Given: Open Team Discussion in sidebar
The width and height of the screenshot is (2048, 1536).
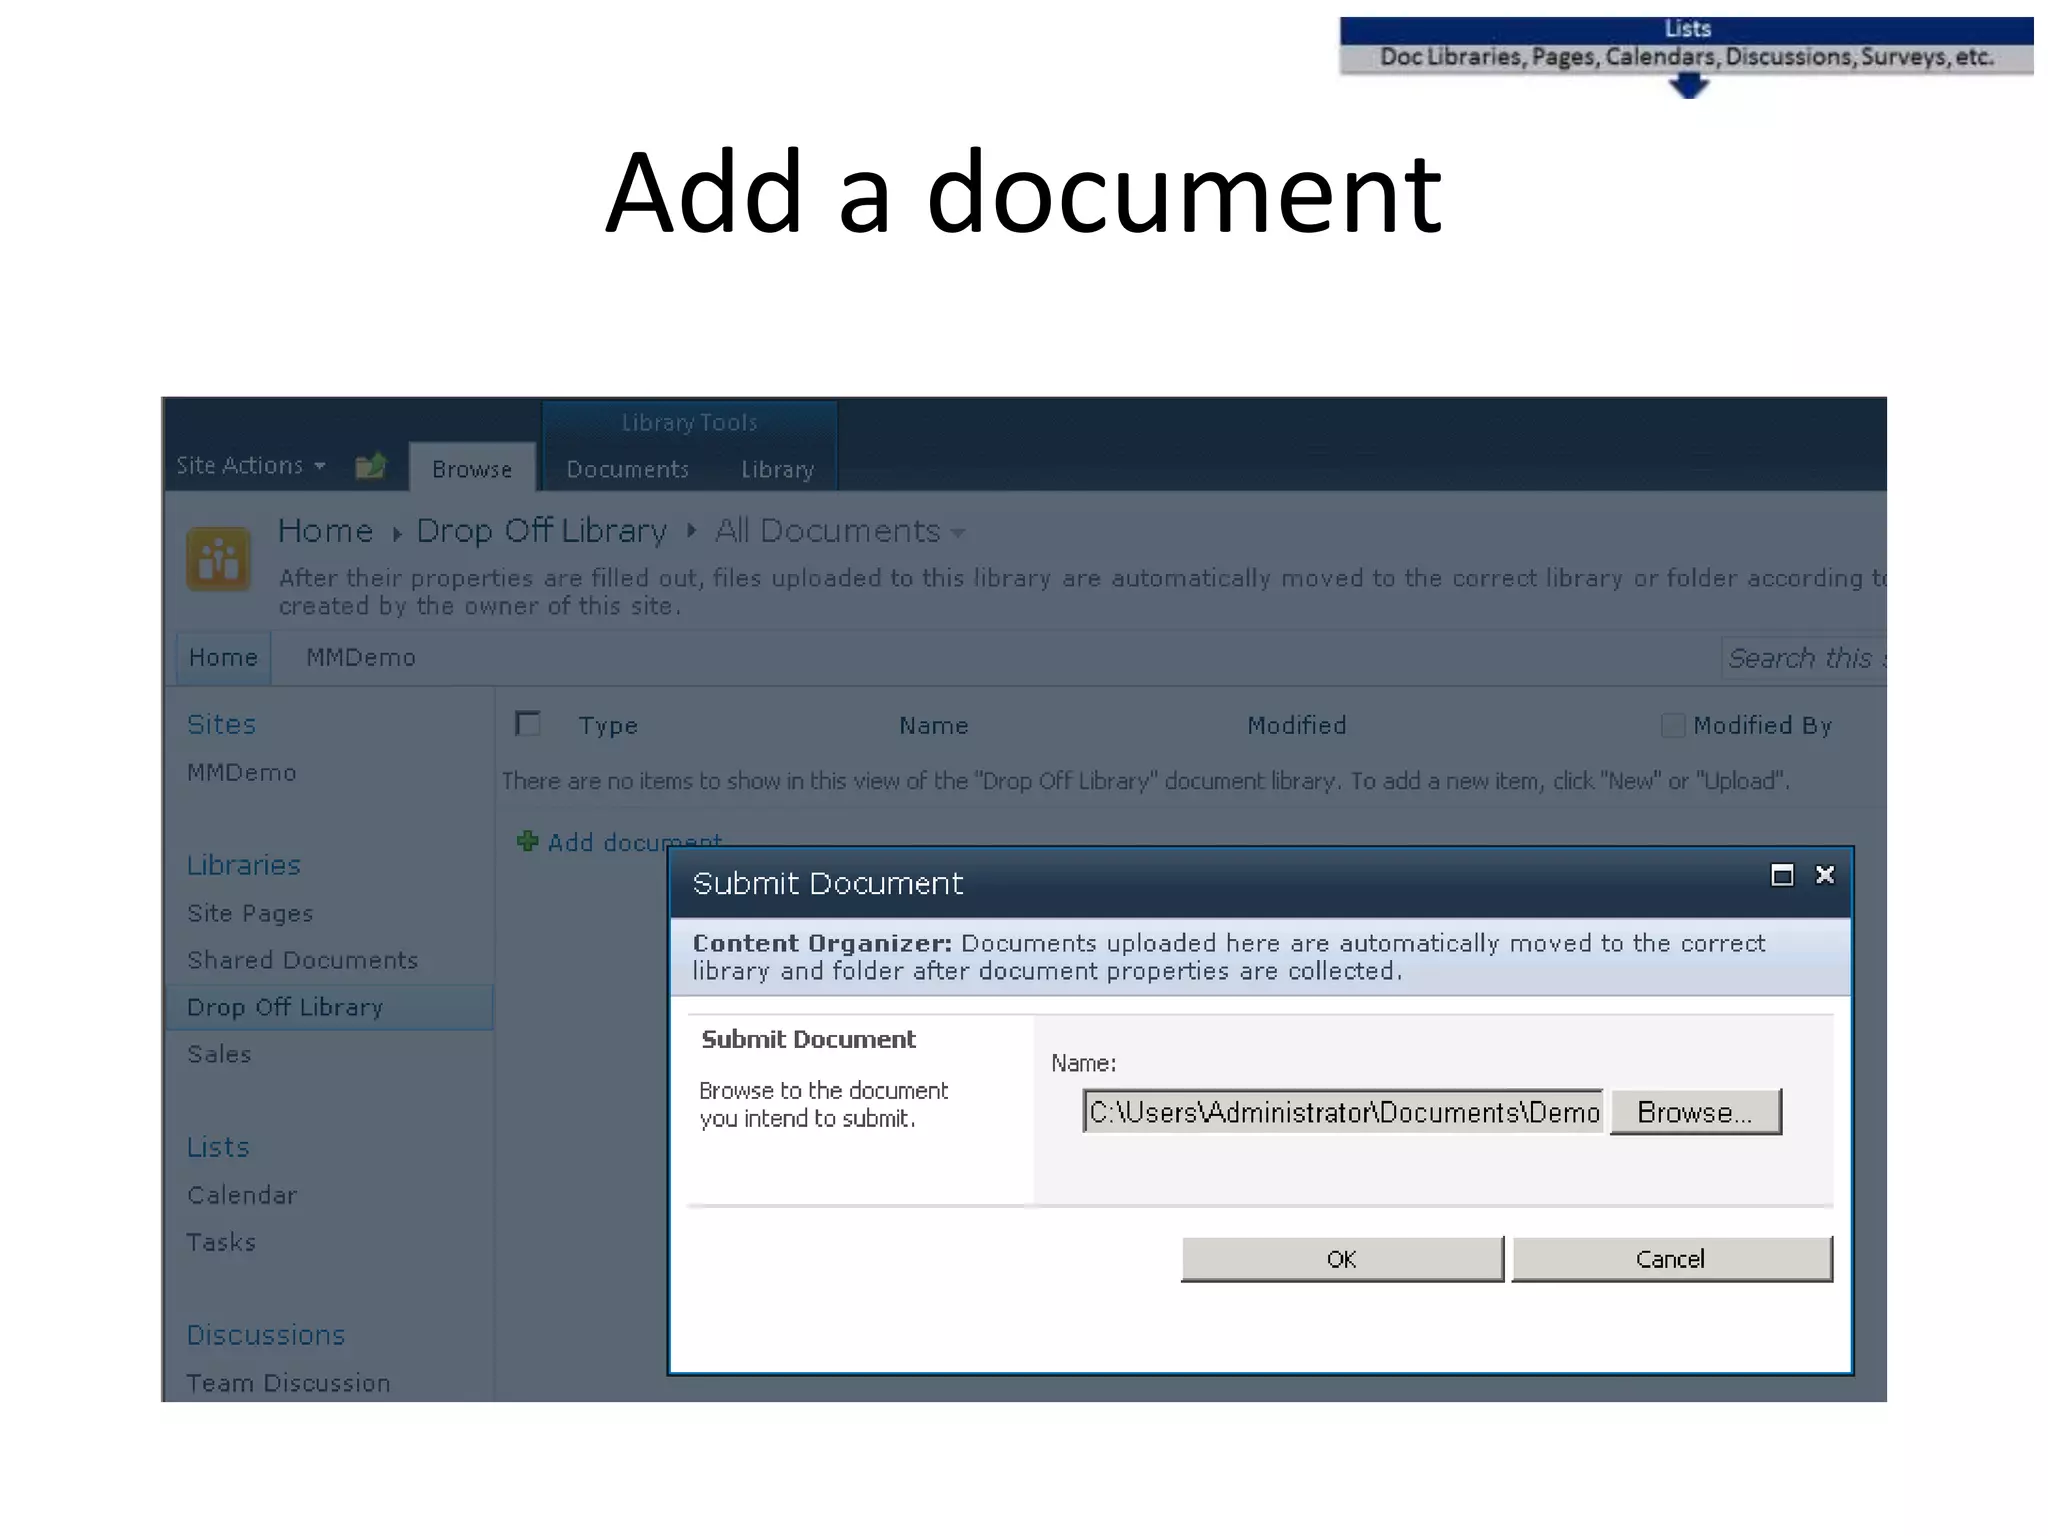Looking at the screenshot, I should point(289,1383).
